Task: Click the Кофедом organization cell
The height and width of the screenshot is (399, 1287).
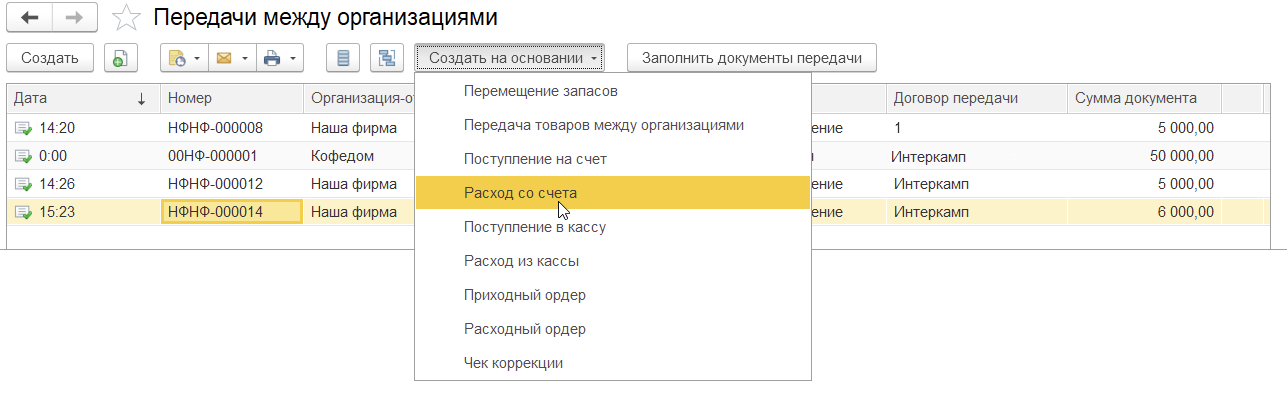Action: 342,156
